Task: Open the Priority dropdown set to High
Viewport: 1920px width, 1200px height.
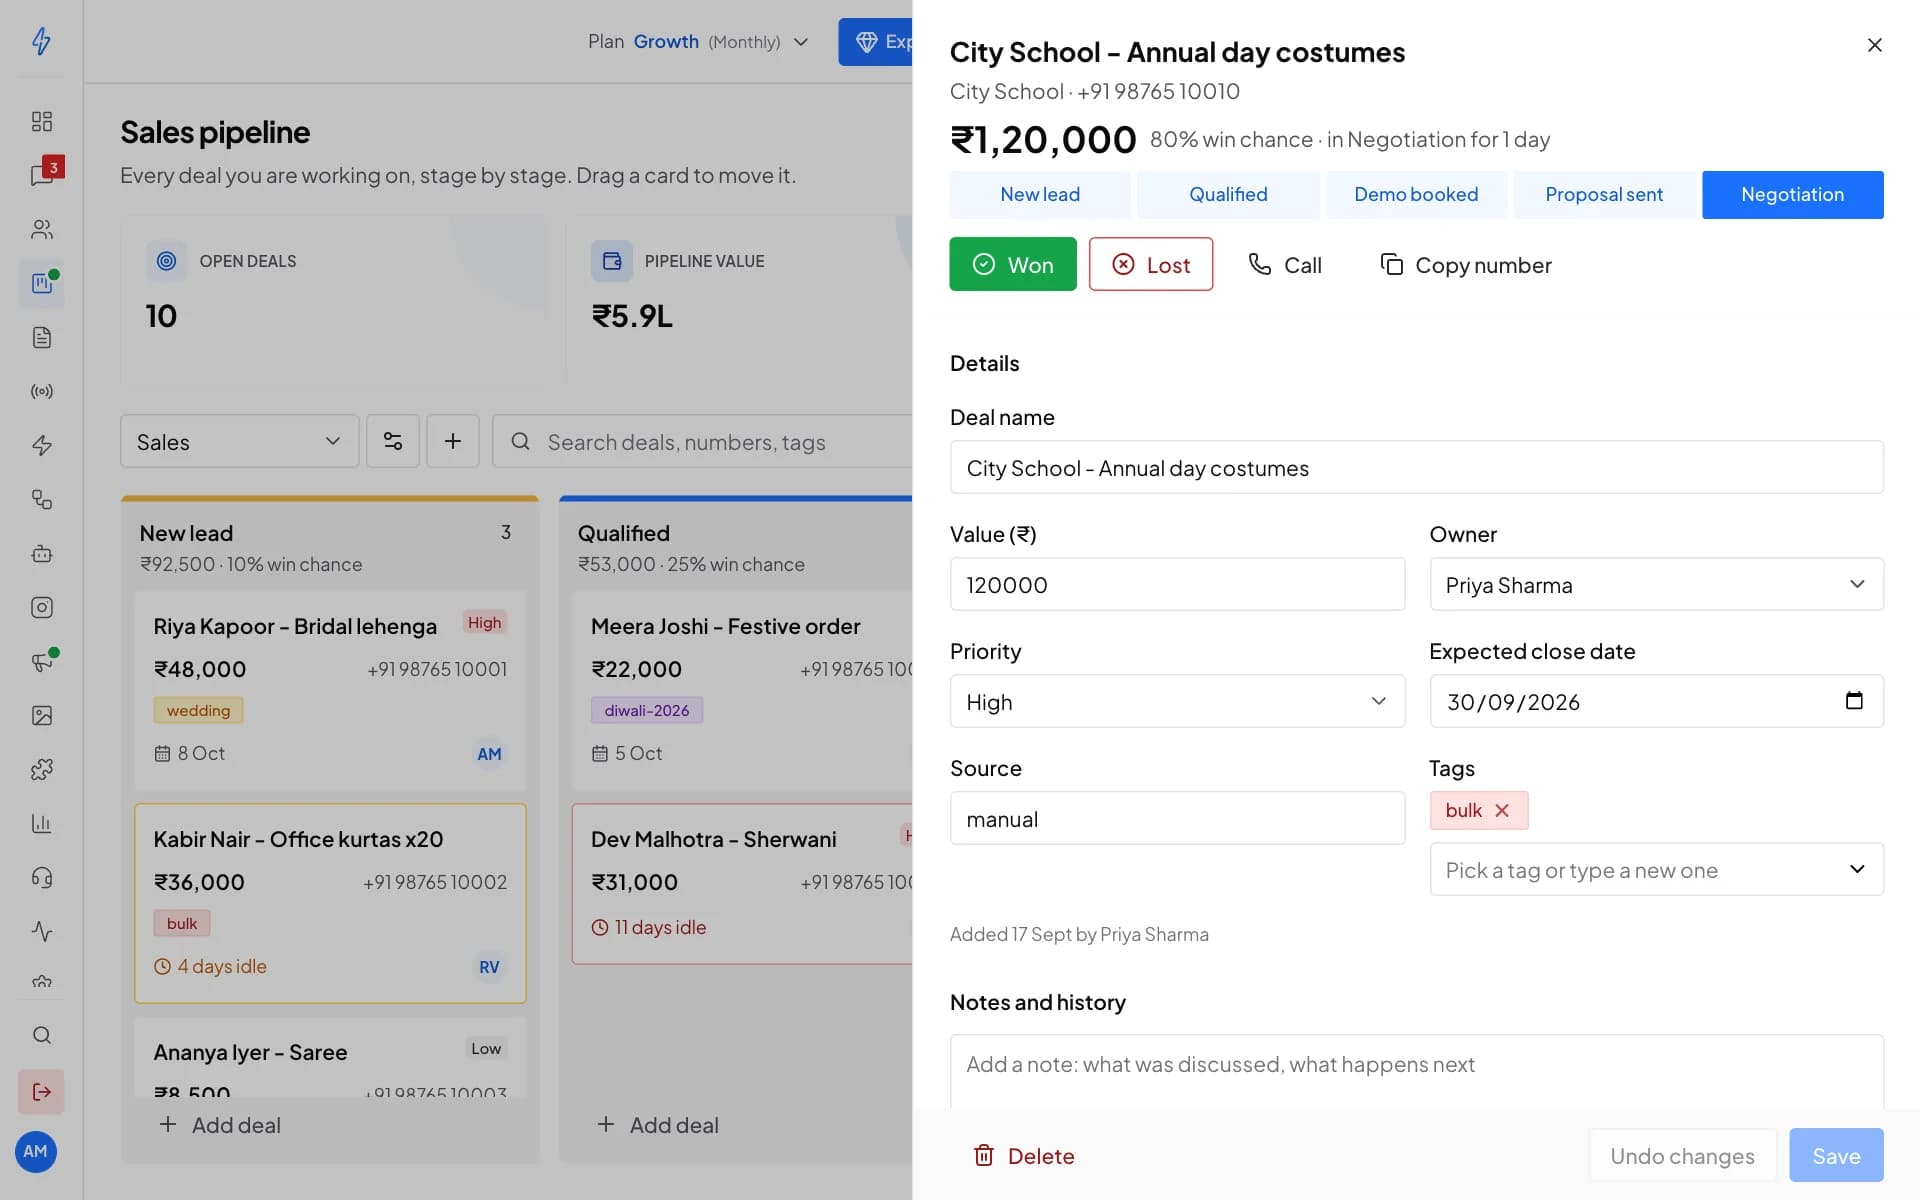Action: pyautogui.click(x=1177, y=701)
